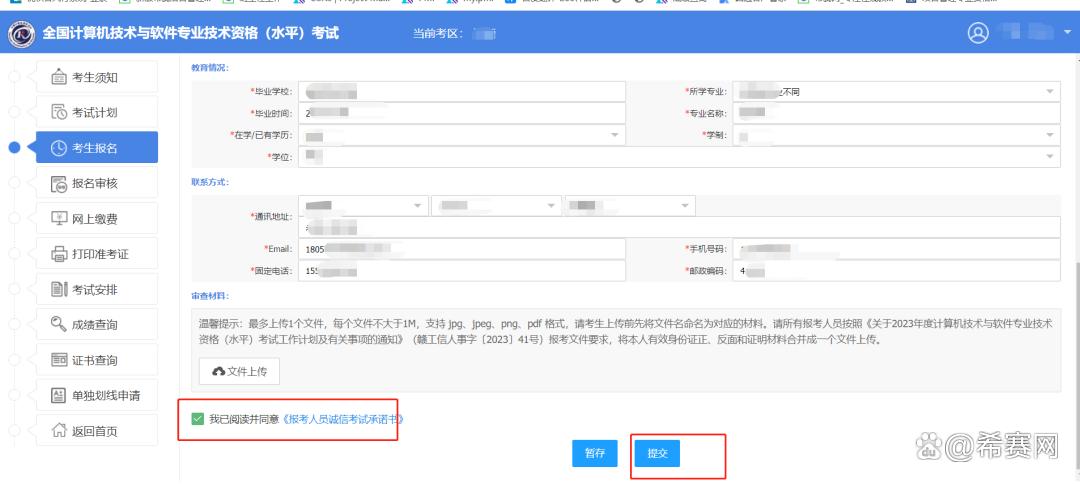Click the 报名审核 review icon

[x=59, y=183]
